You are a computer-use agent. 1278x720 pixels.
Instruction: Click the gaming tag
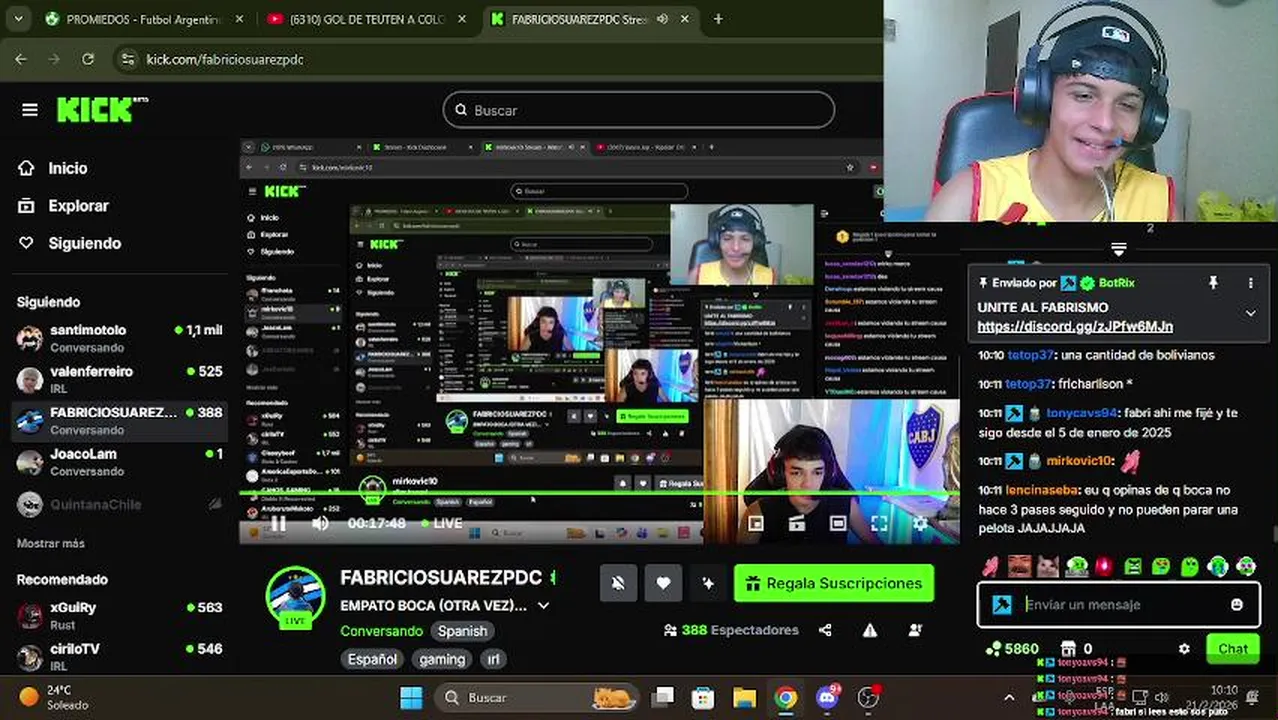[442, 659]
